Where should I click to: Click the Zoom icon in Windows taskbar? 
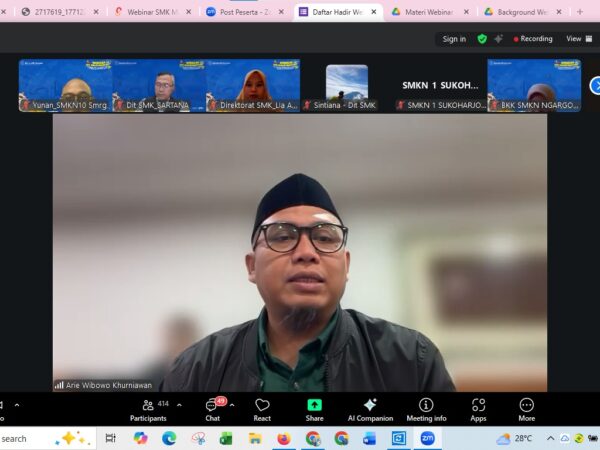point(427,438)
